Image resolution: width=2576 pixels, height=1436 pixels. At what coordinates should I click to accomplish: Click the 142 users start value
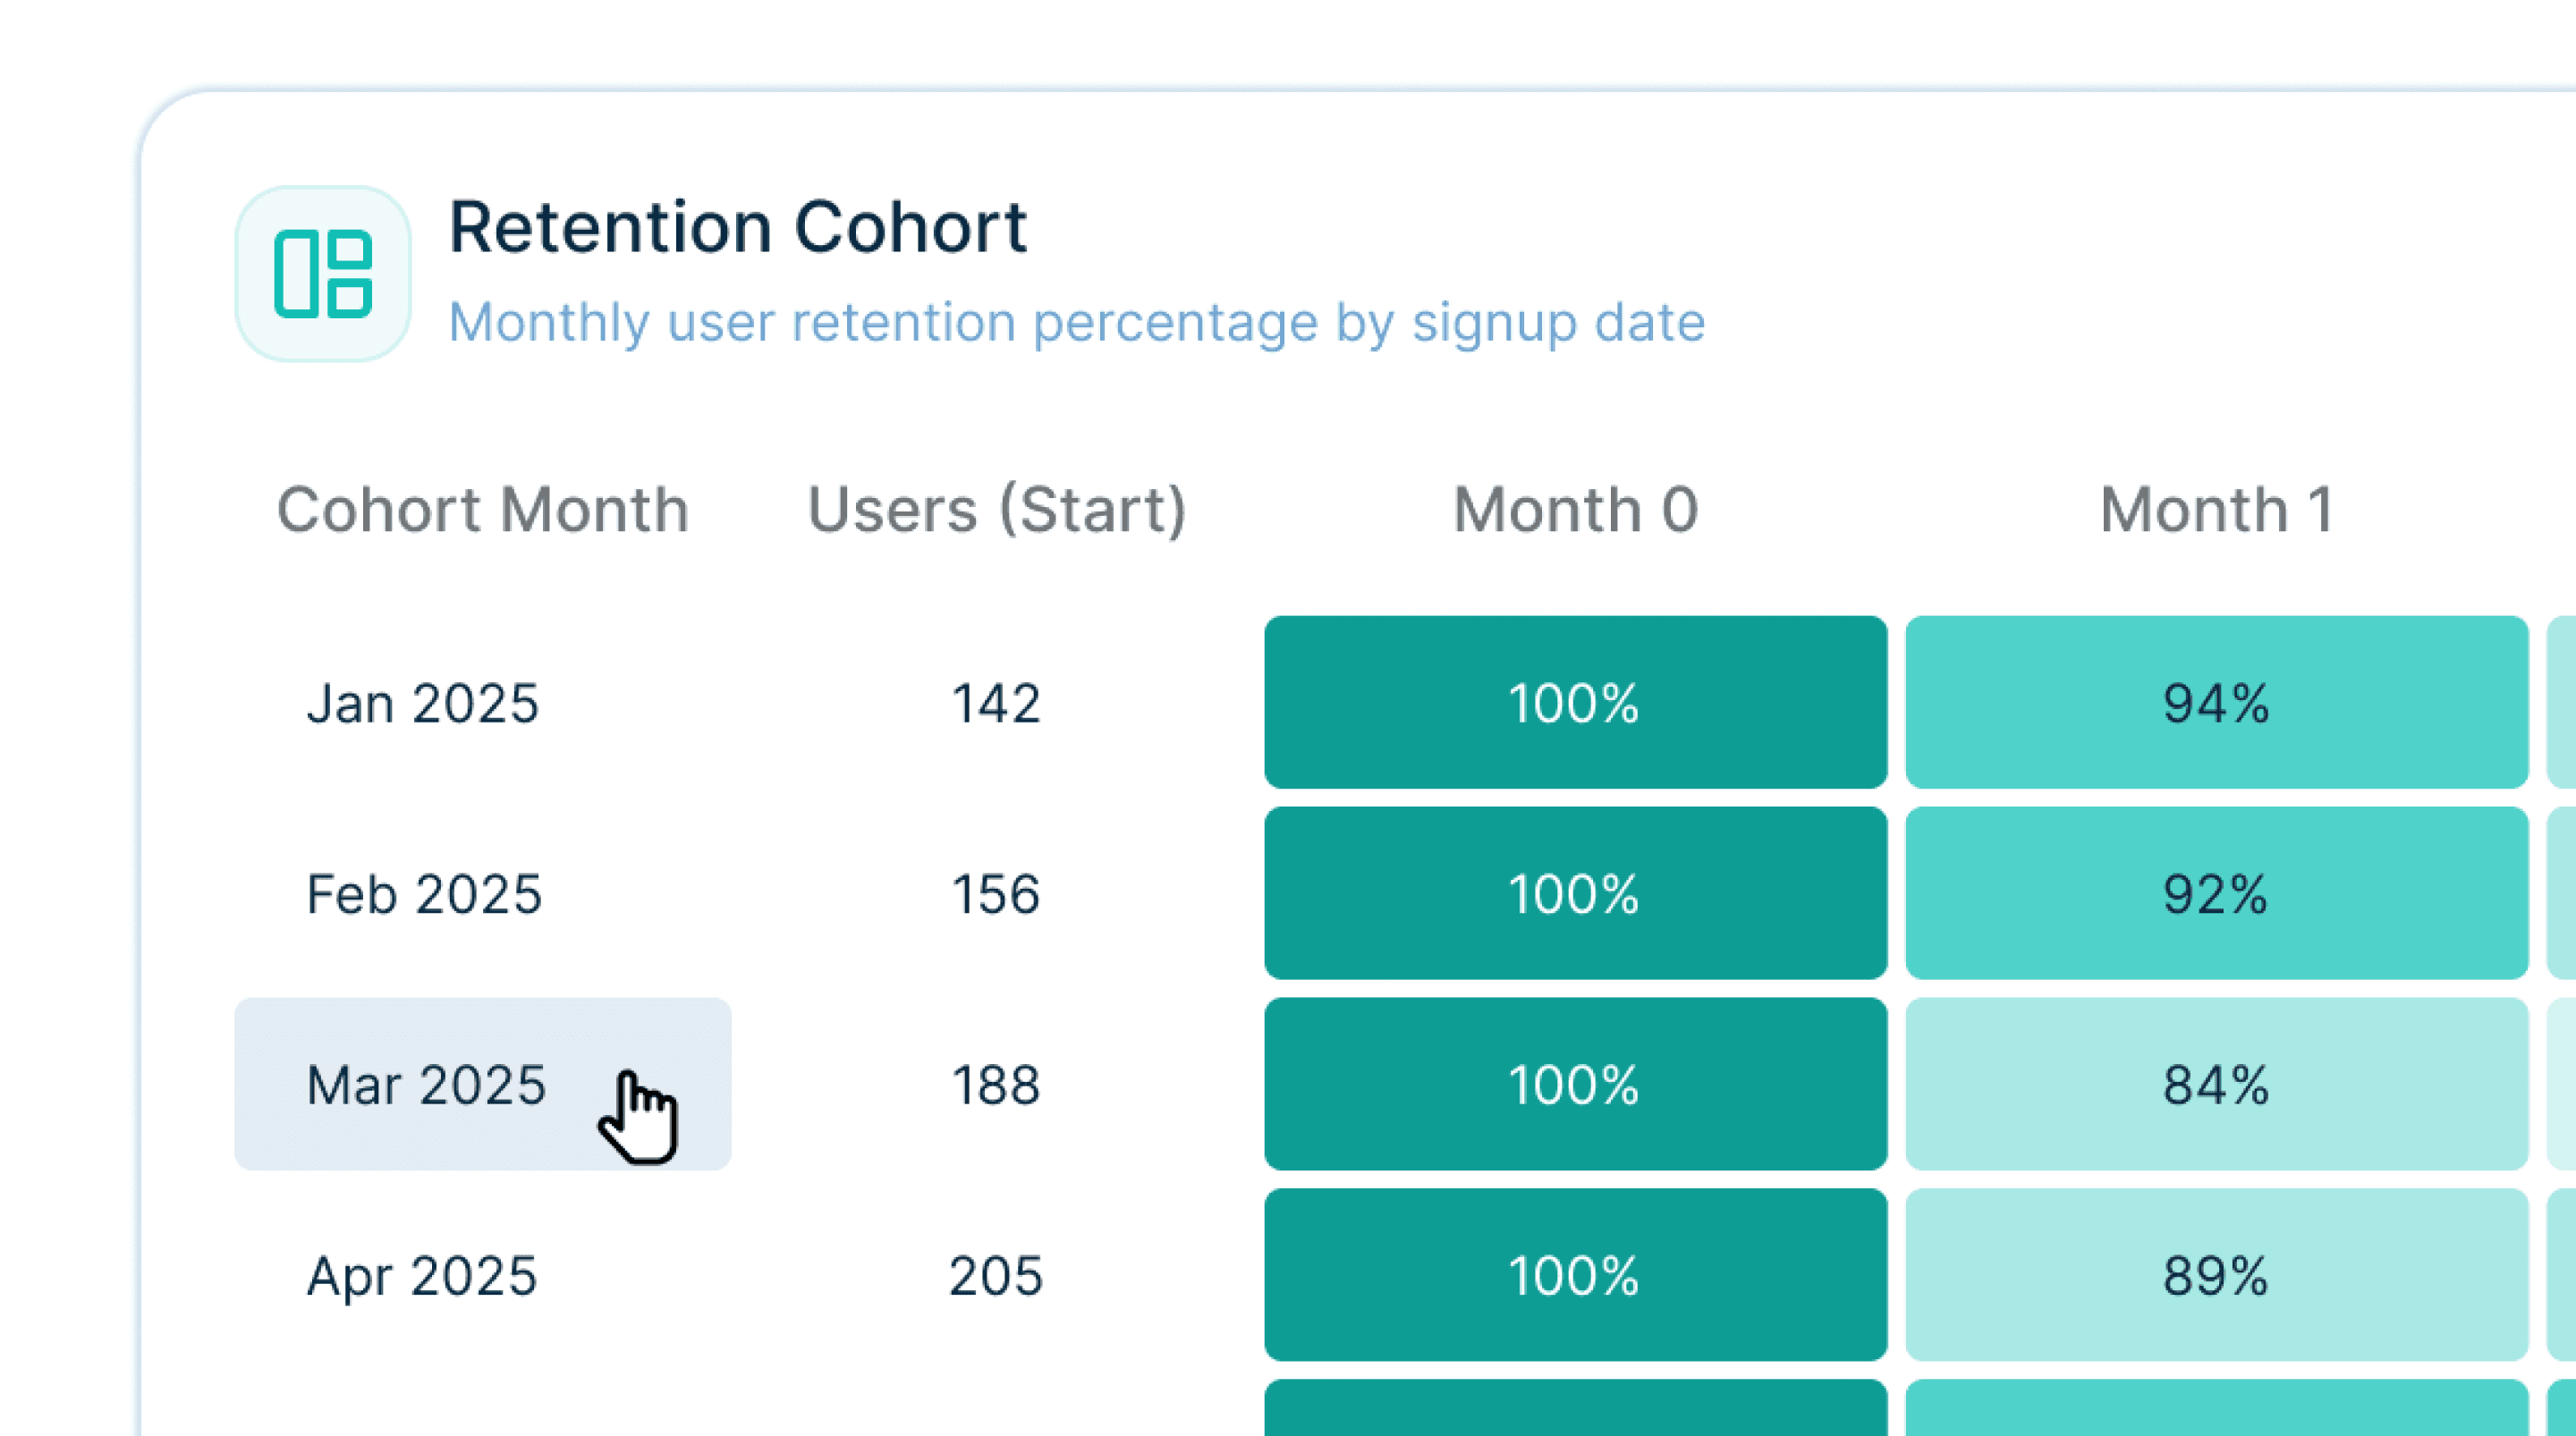pyautogui.click(x=996, y=703)
